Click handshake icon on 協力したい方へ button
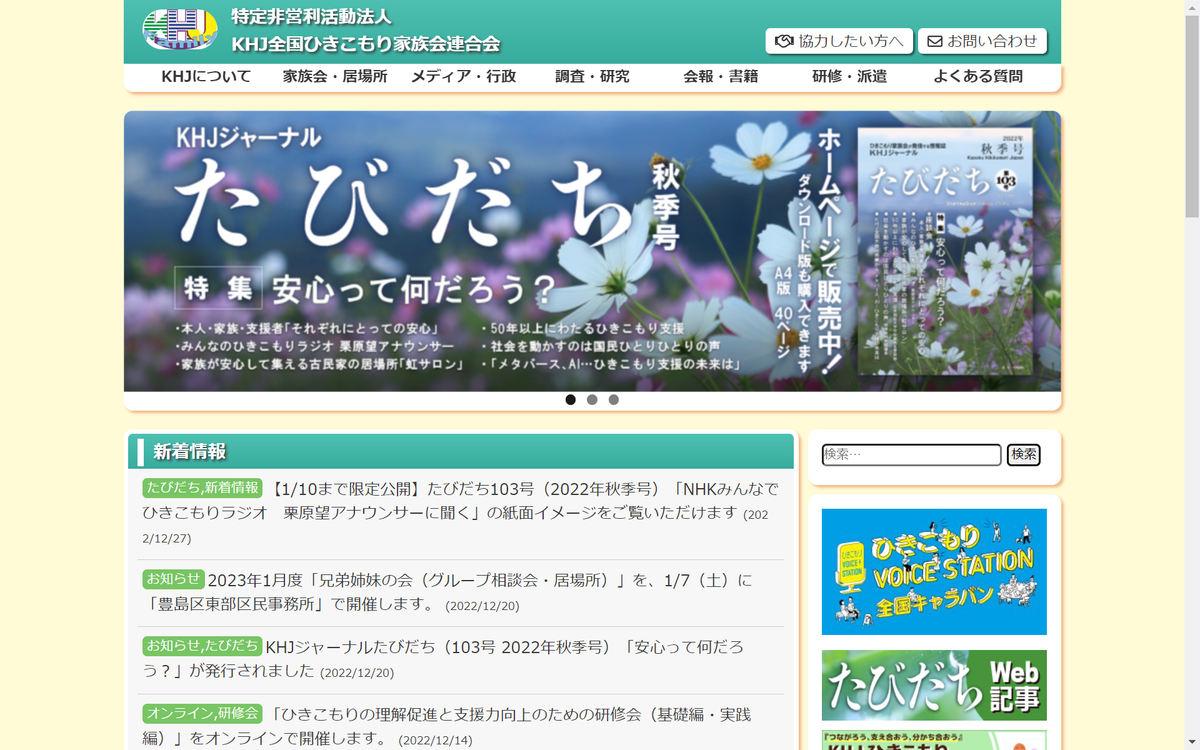The image size is (1200, 750). click(x=784, y=41)
